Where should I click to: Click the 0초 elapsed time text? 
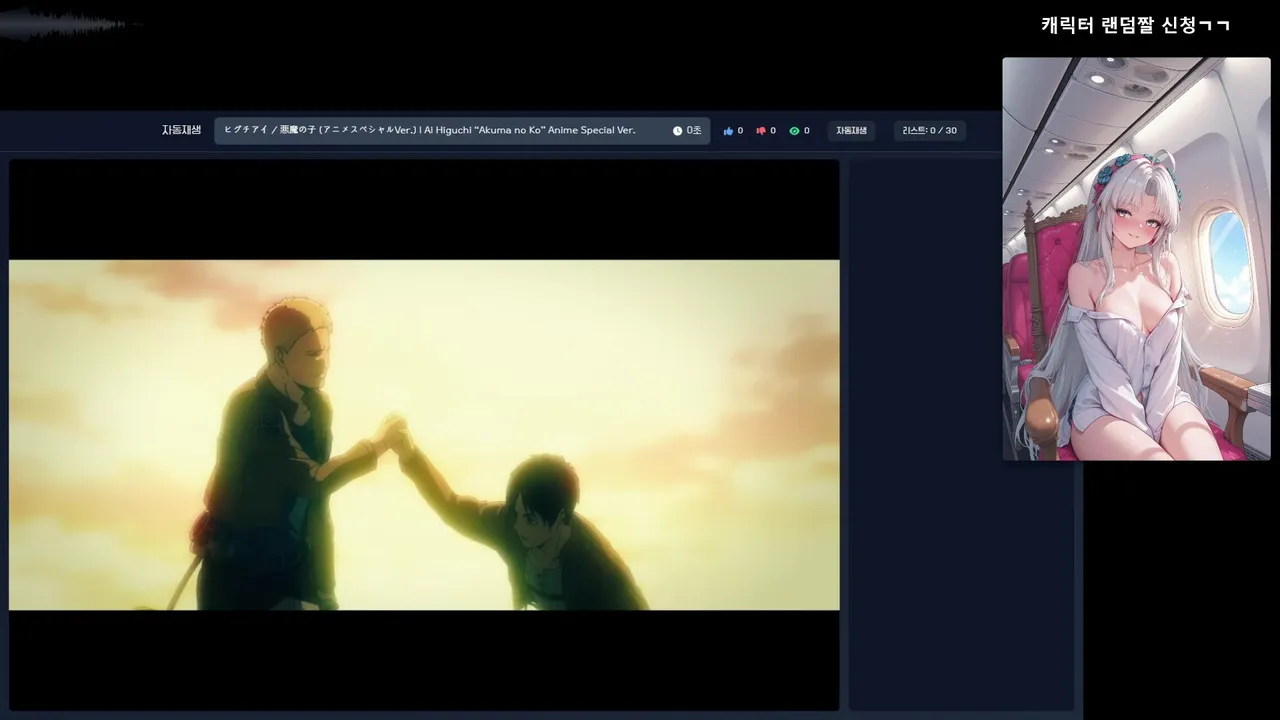(x=694, y=131)
